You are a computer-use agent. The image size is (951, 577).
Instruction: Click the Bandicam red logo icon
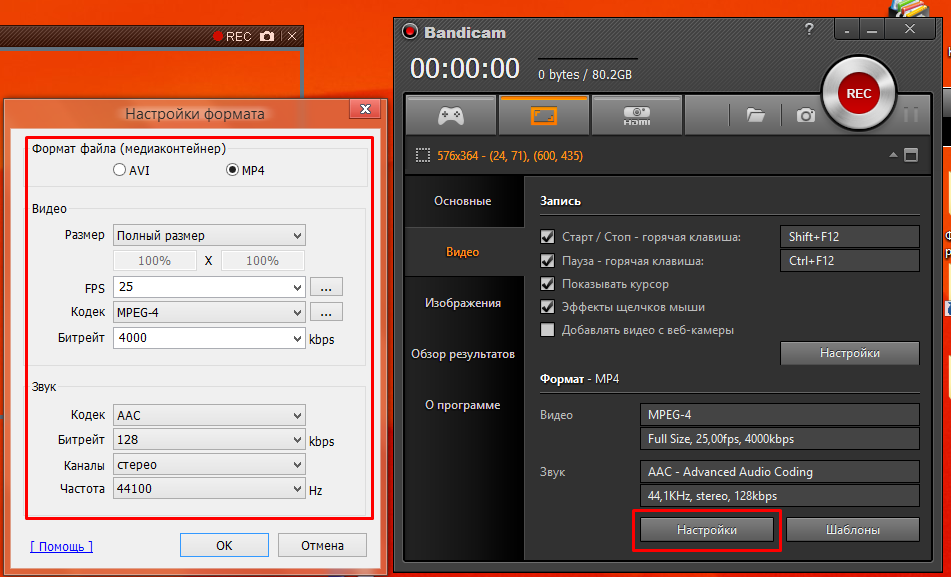click(x=410, y=31)
